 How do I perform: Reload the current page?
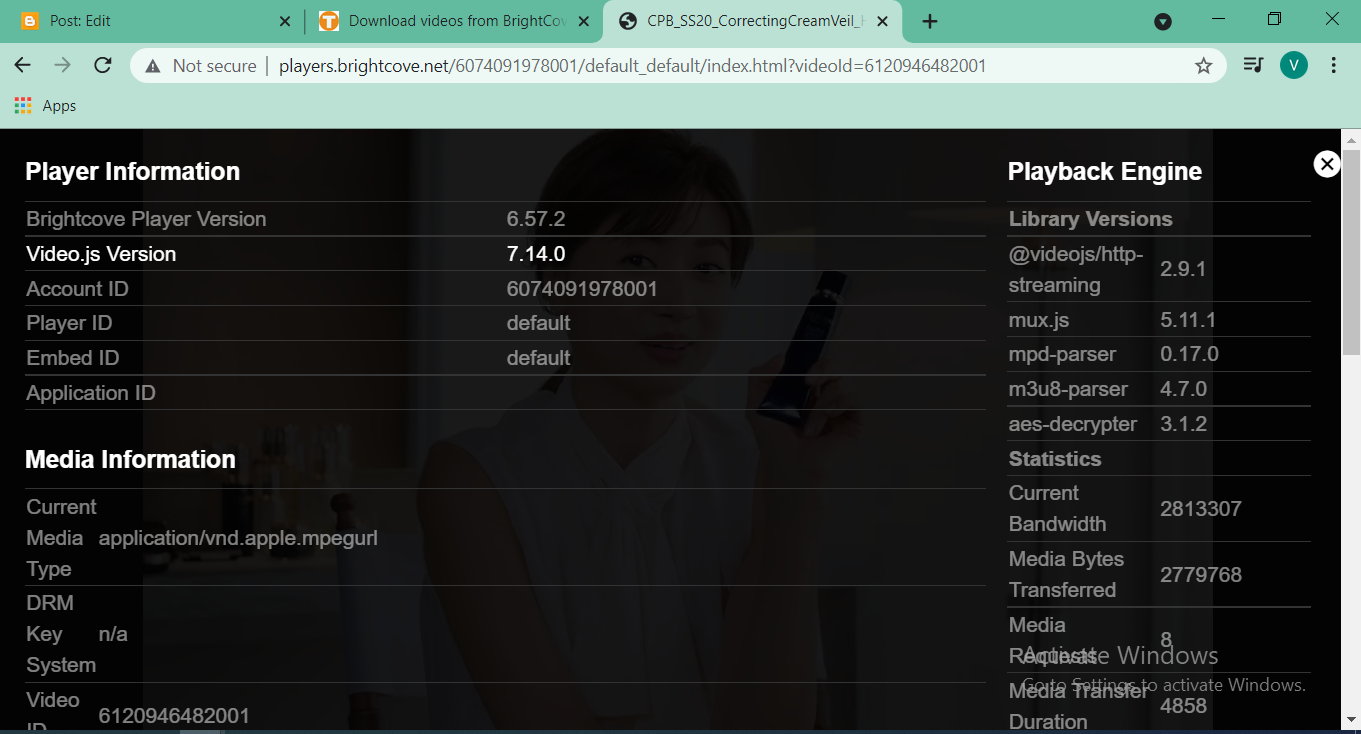[102, 65]
